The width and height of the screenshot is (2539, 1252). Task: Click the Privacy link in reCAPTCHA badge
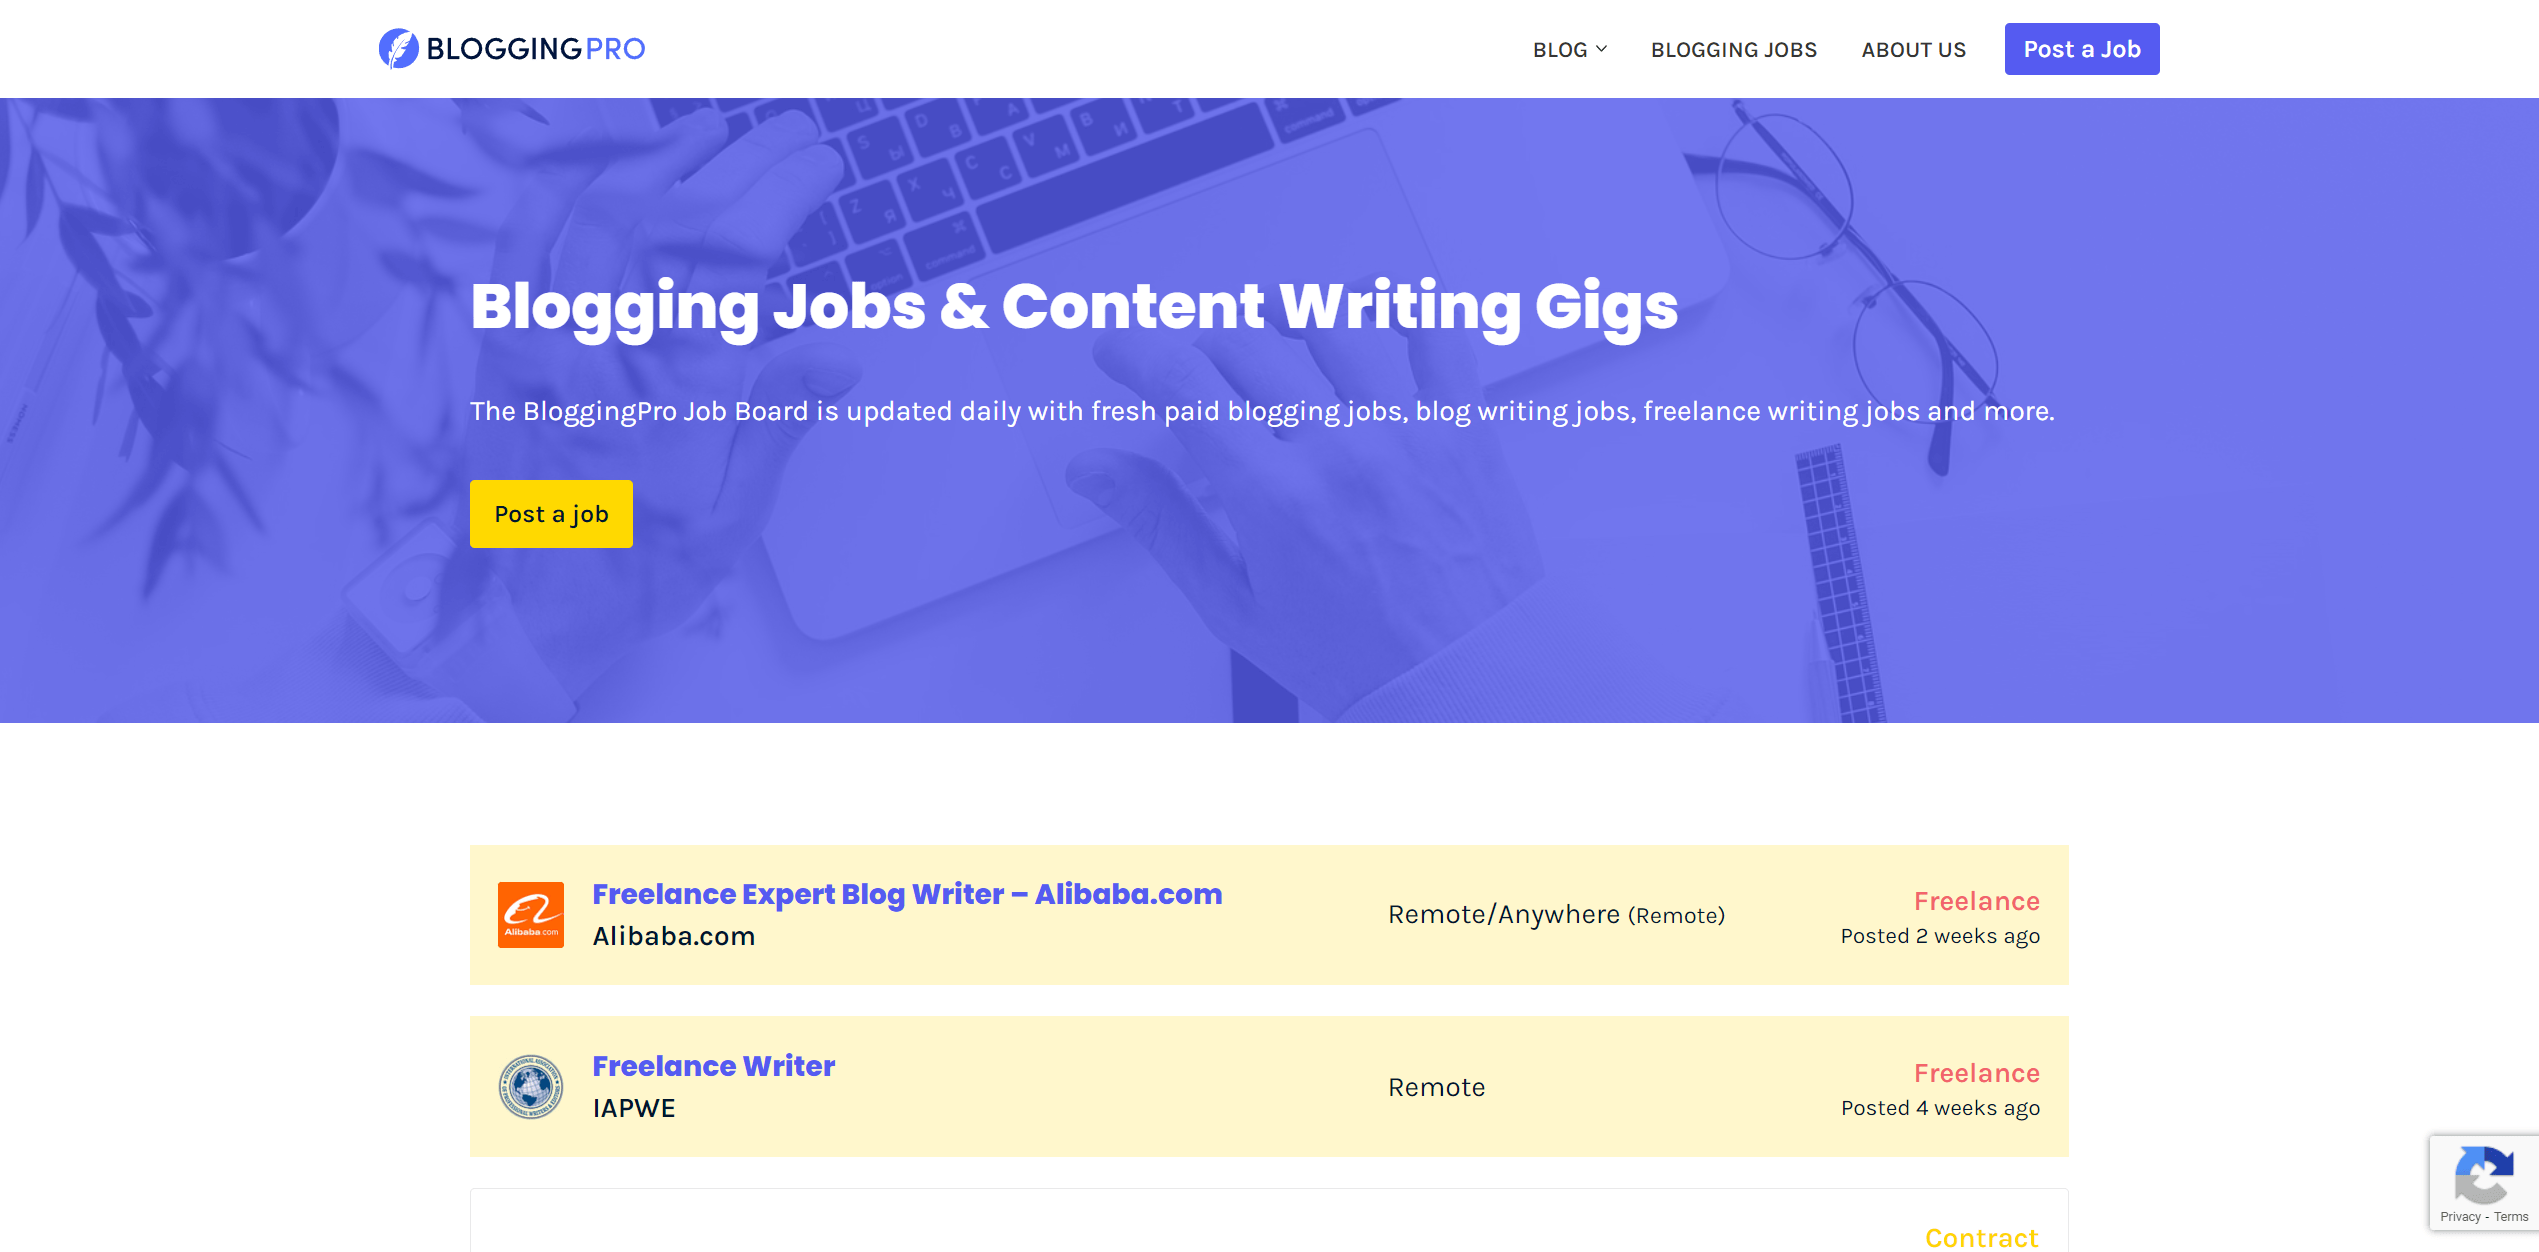click(x=2461, y=1217)
